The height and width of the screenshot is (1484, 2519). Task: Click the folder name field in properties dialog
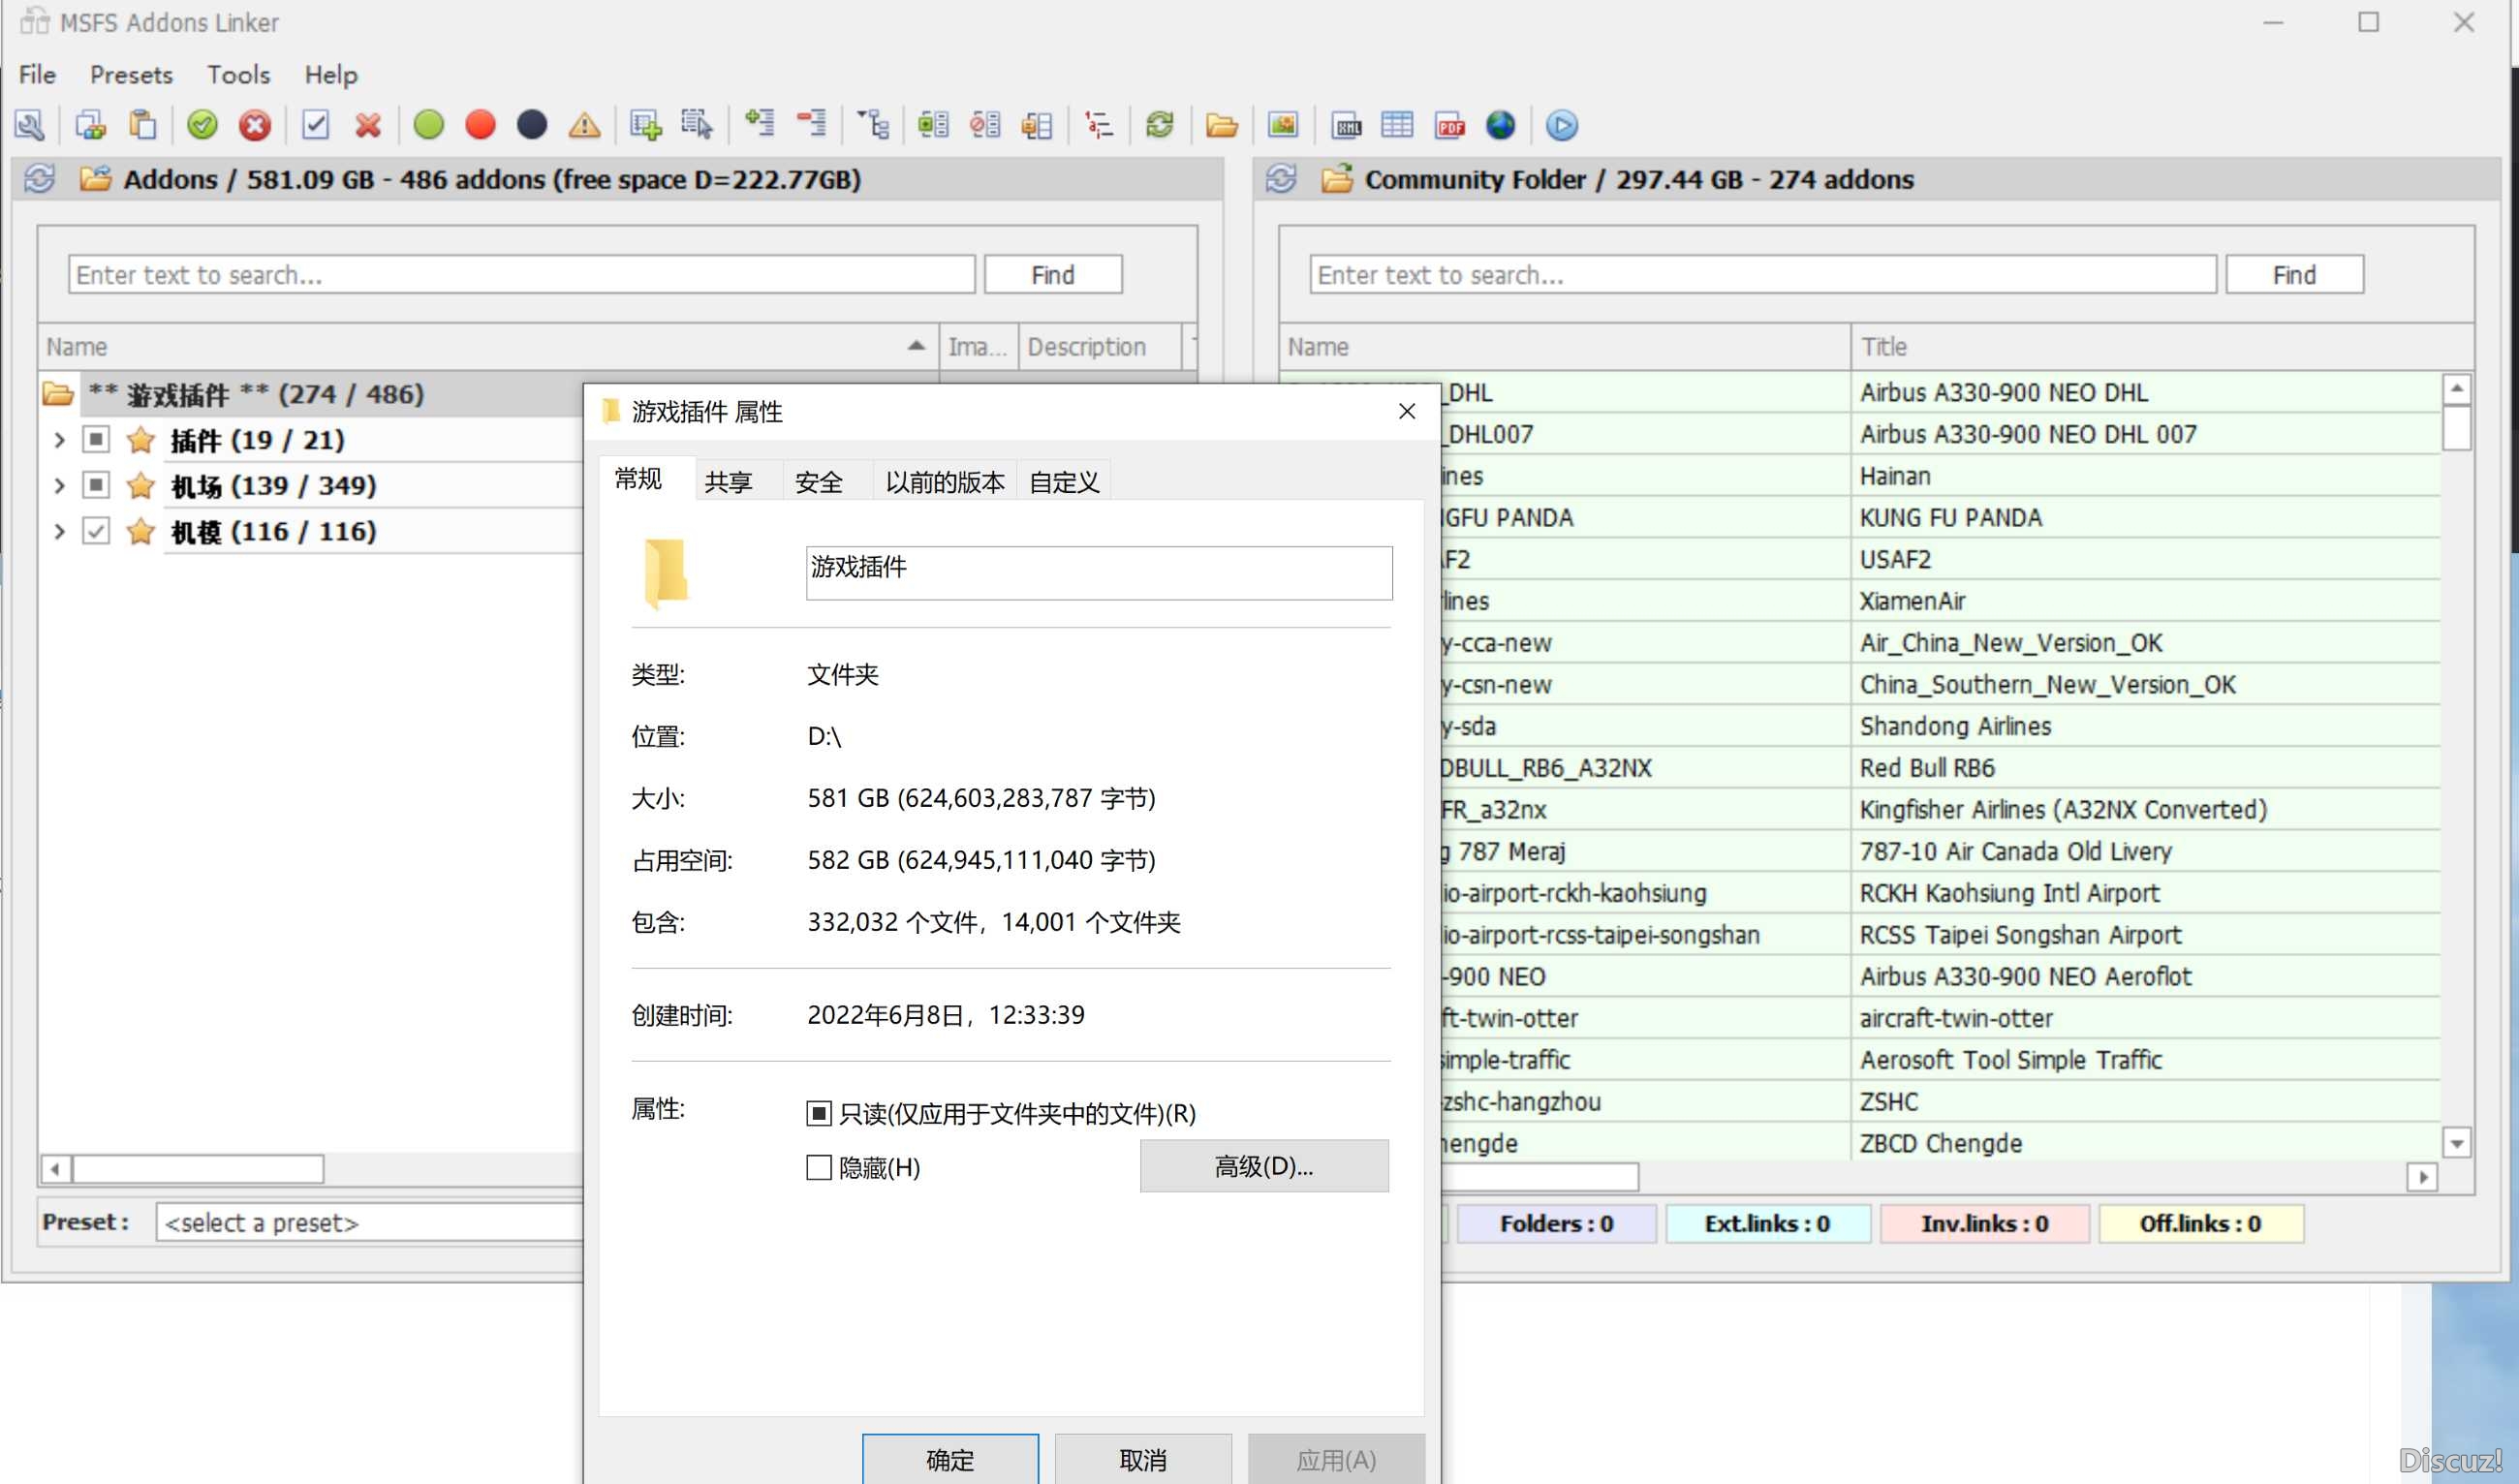point(1099,573)
